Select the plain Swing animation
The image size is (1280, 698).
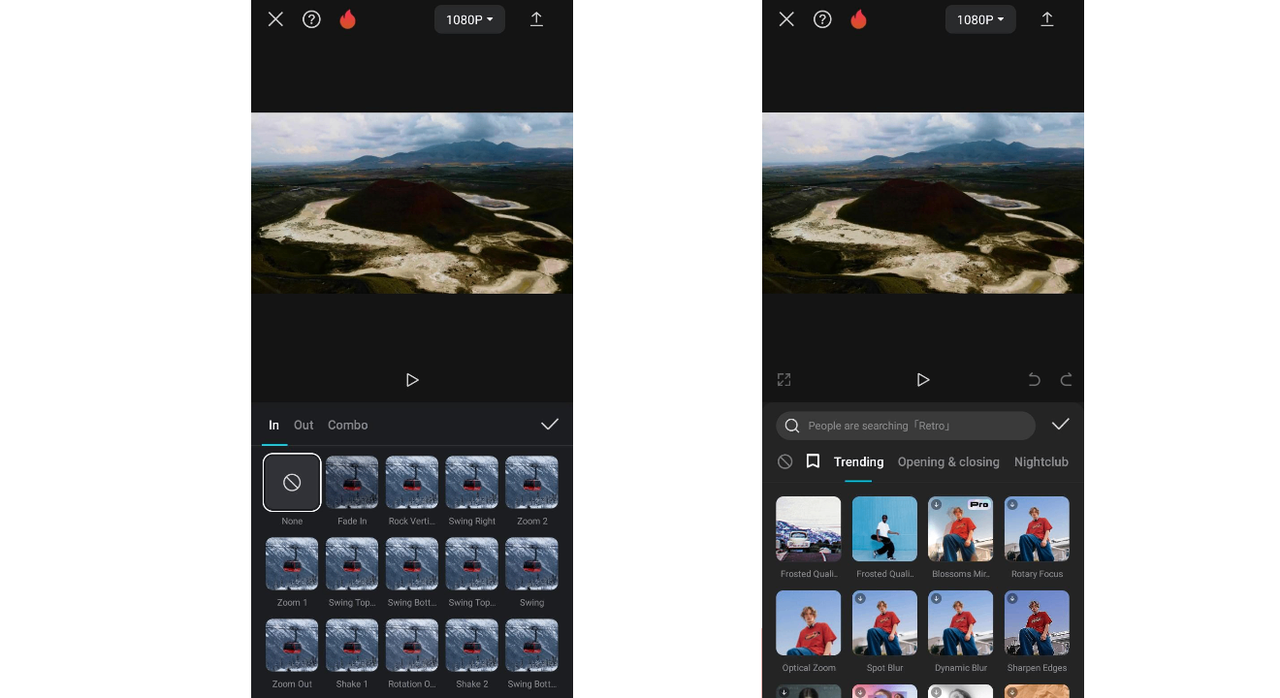click(532, 563)
